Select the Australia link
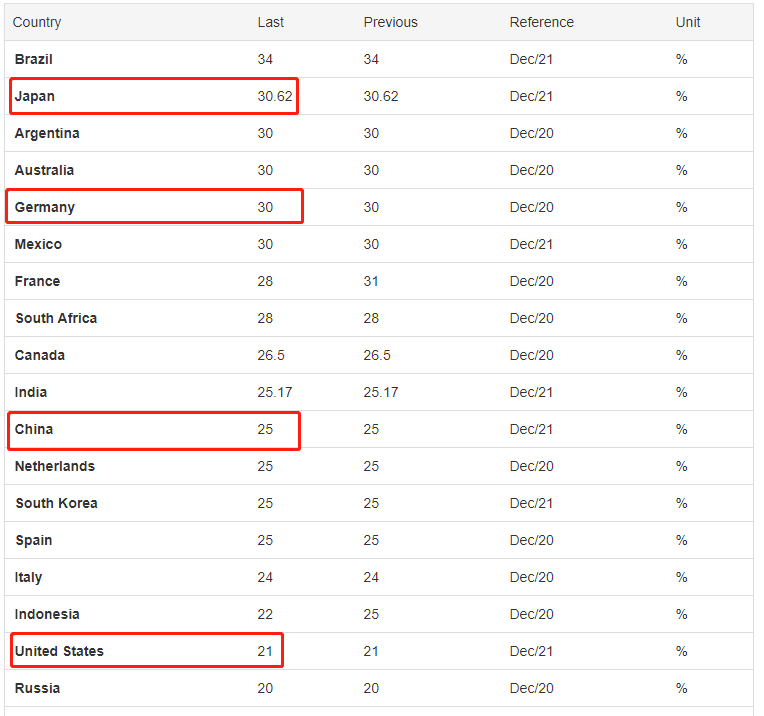The width and height of the screenshot is (764, 716). pos(44,171)
